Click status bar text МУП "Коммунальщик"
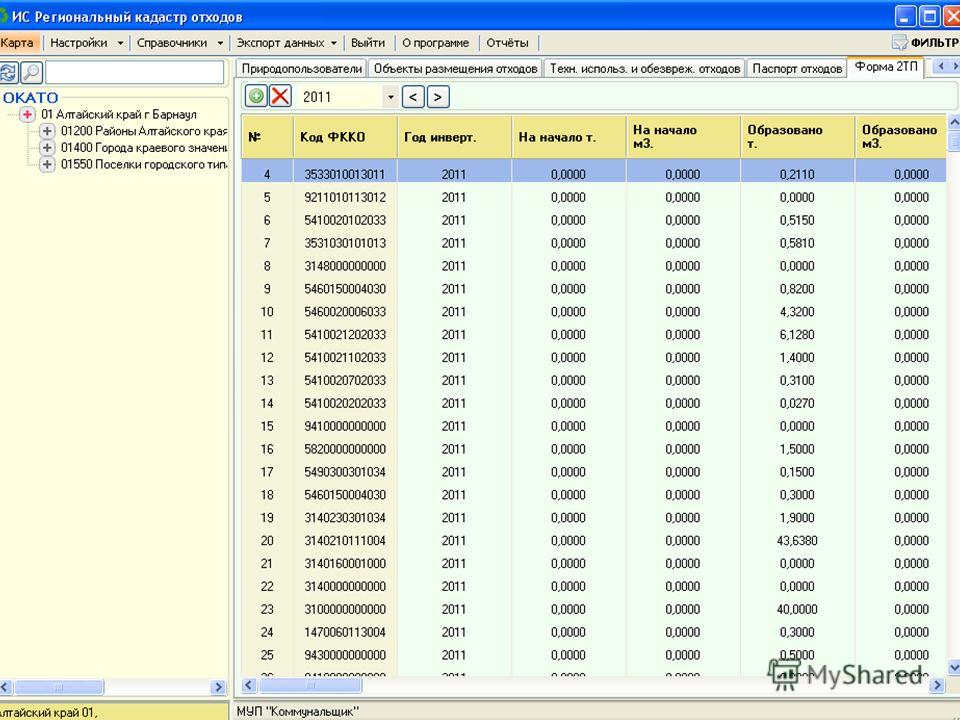 click(x=297, y=711)
